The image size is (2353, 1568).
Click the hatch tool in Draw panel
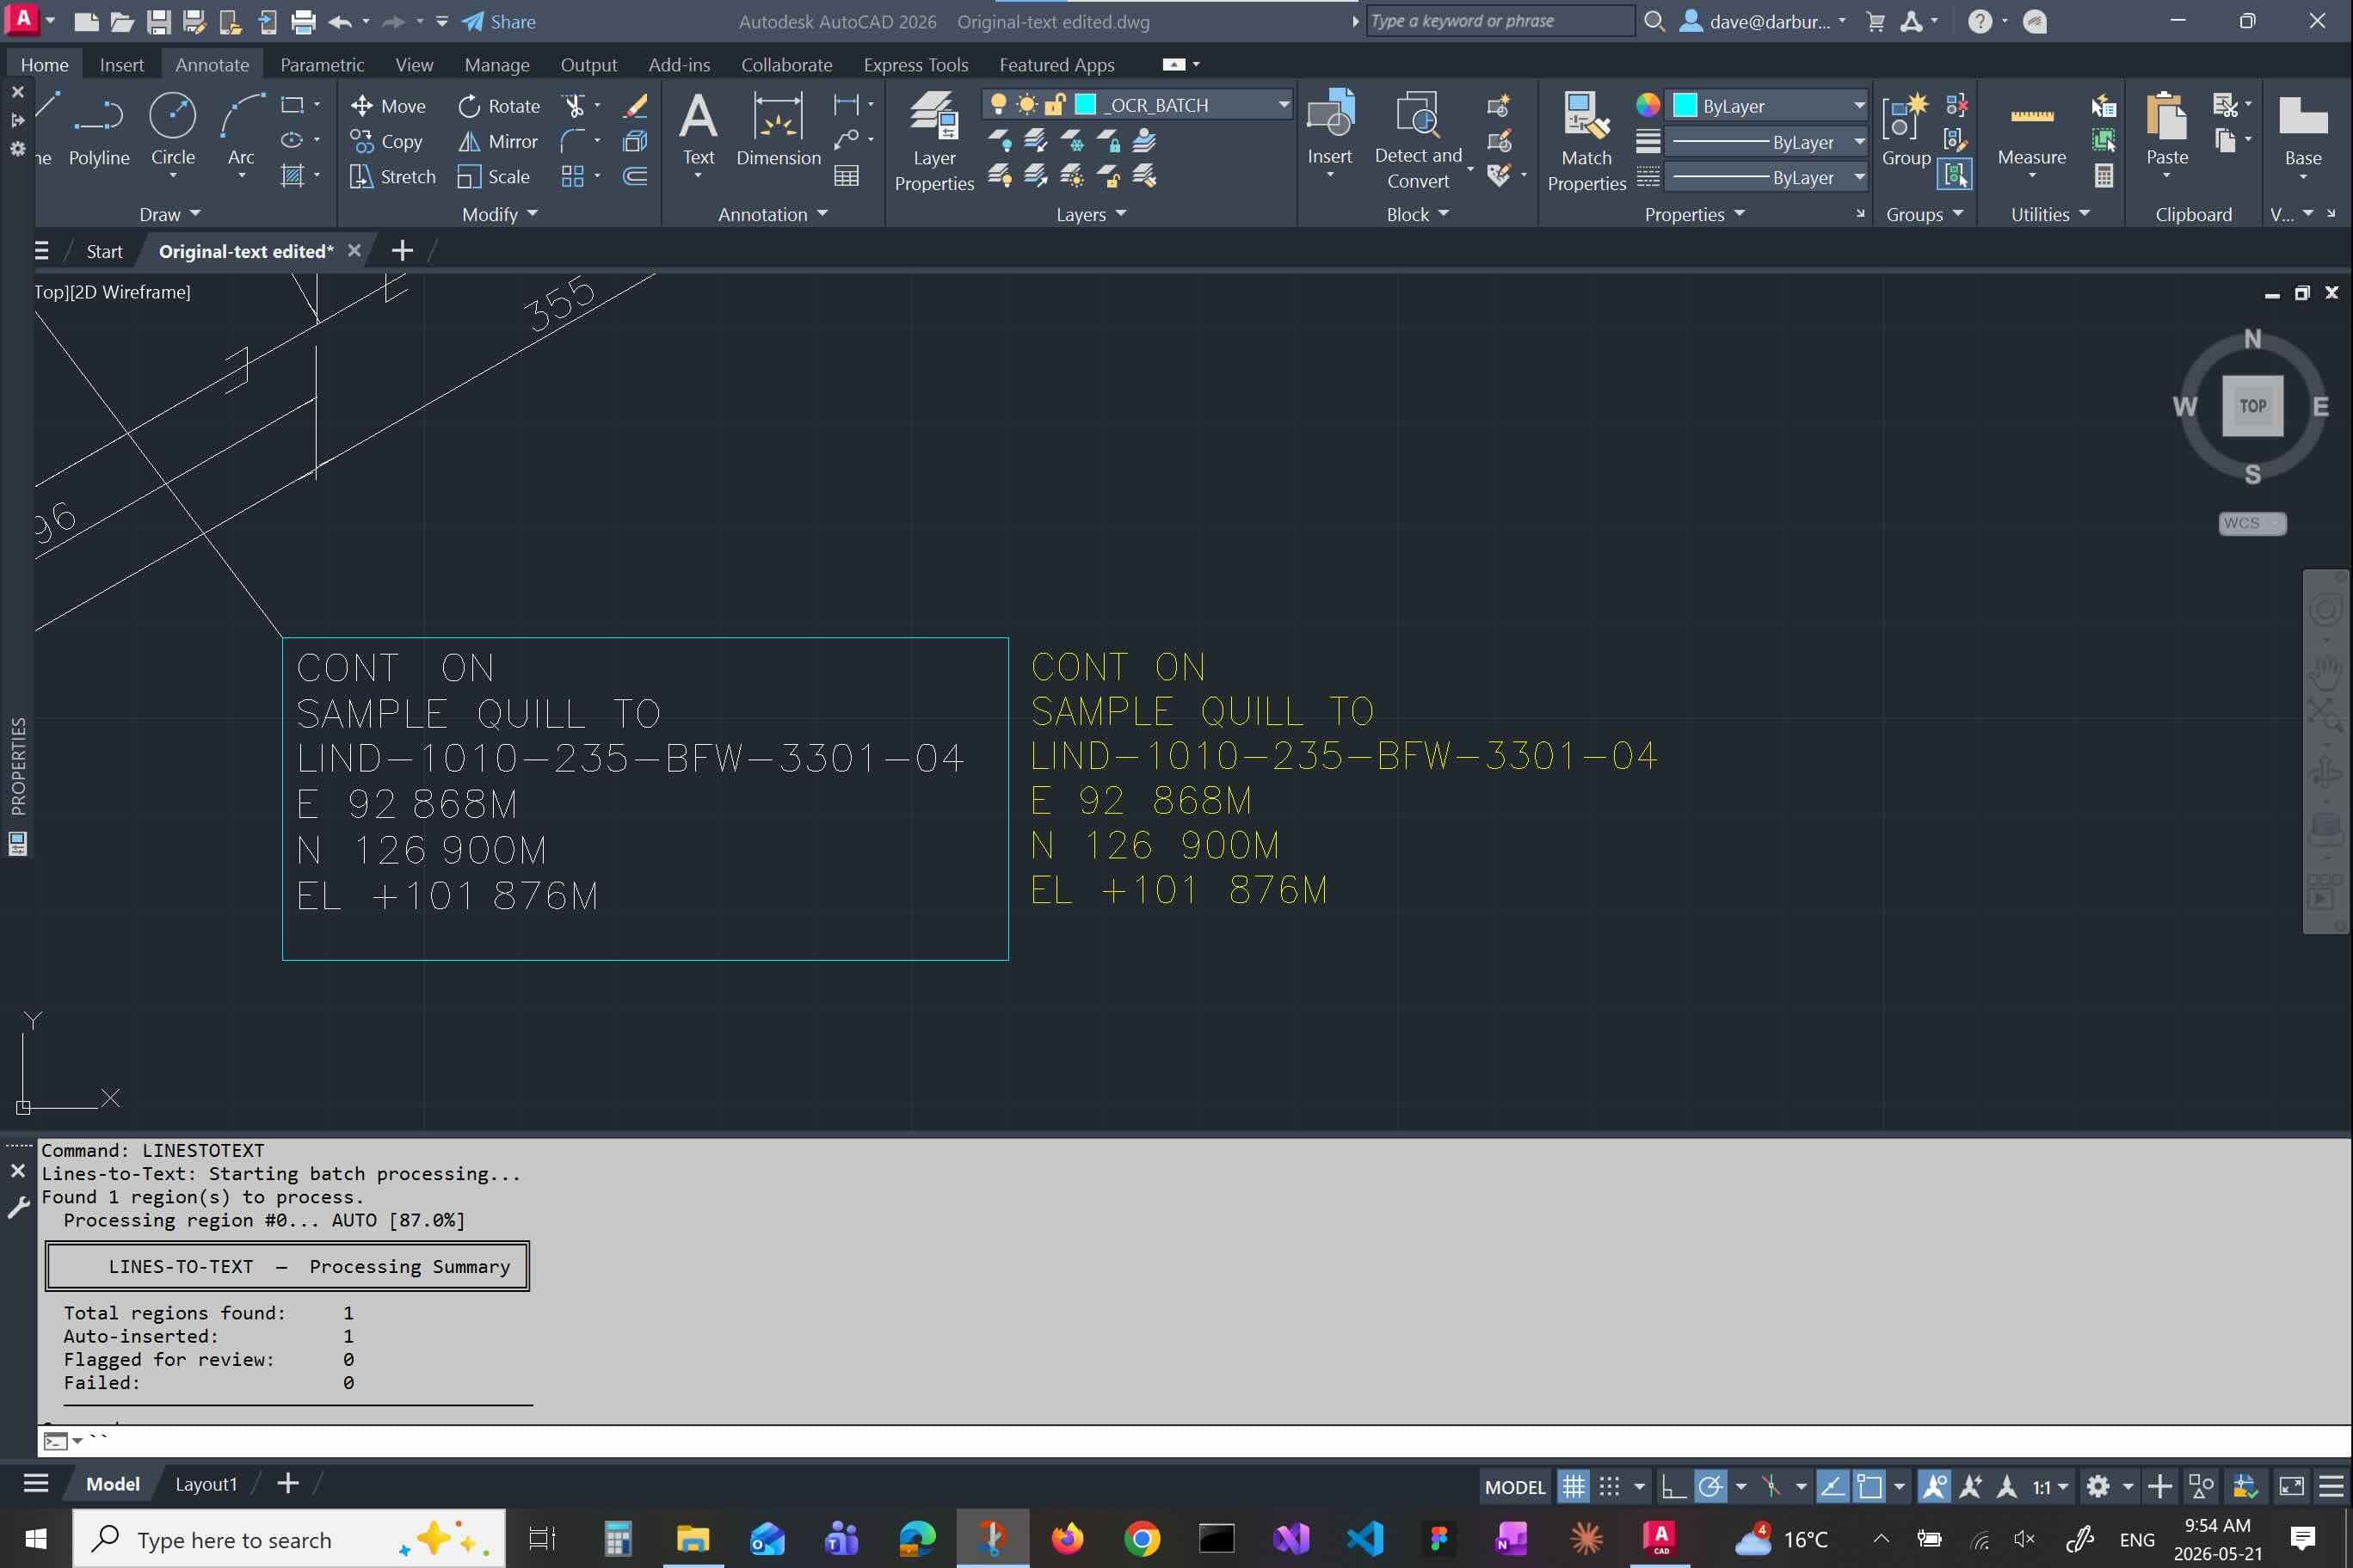pos(292,177)
